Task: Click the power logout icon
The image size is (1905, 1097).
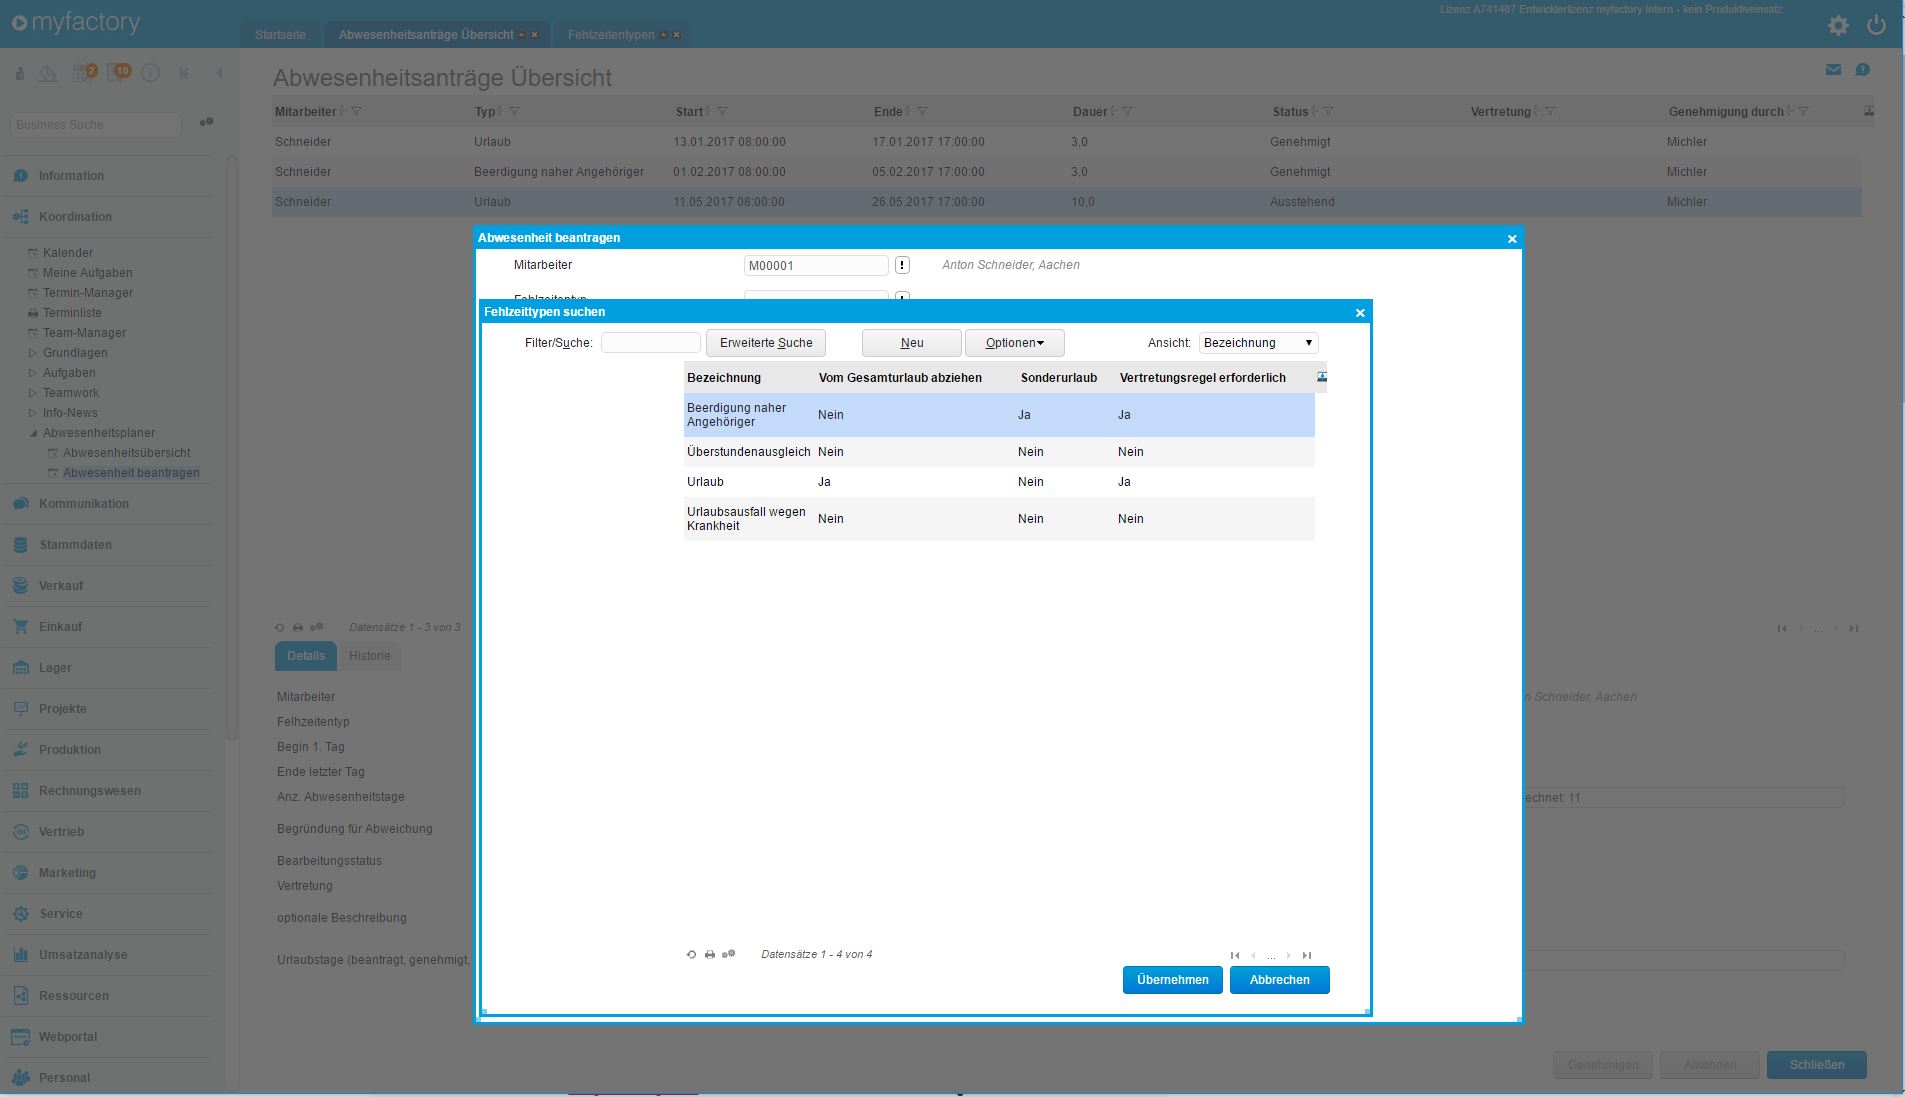Action: click(x=1877, y=26)
